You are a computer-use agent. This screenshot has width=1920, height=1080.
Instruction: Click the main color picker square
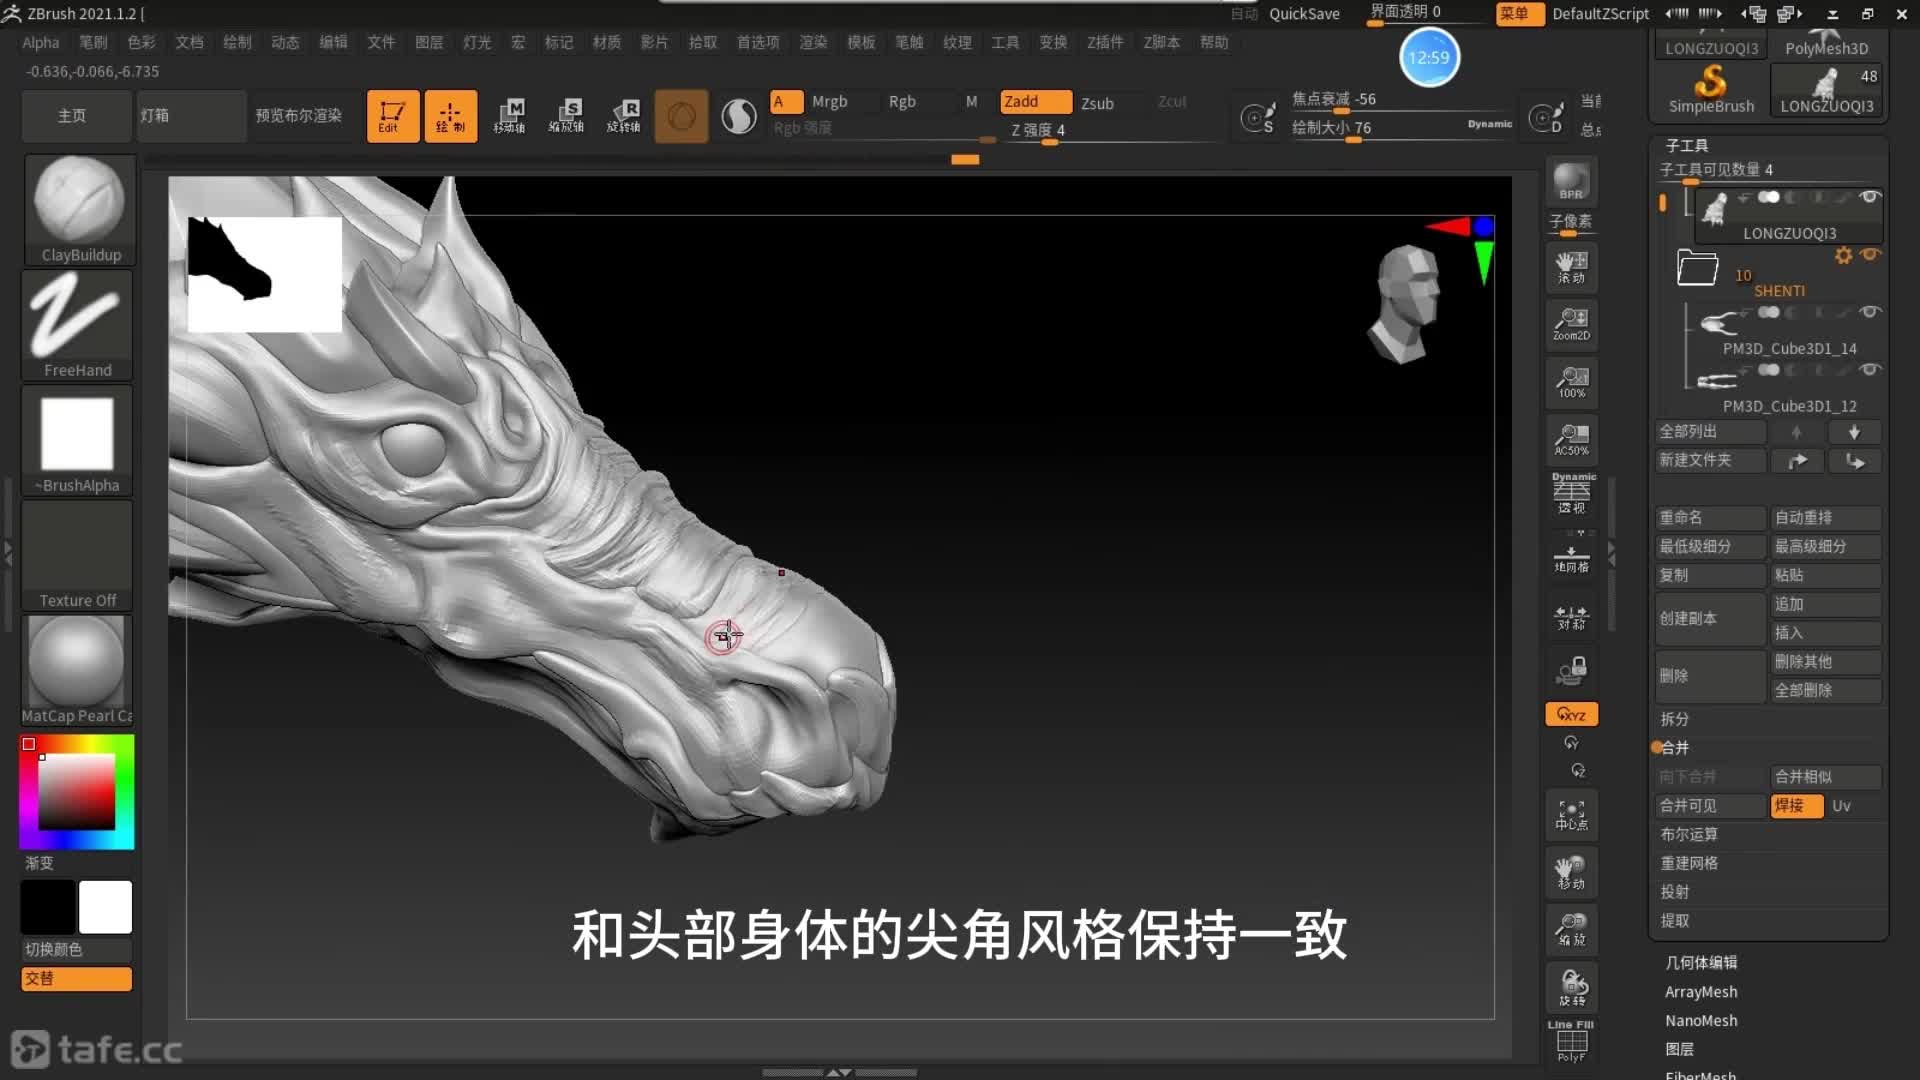point(77,792)
